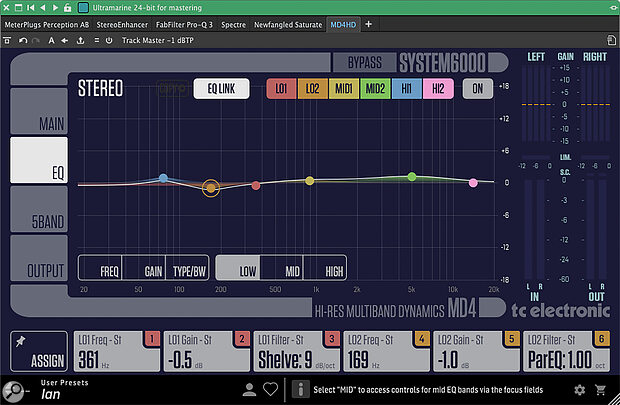The width and height of the screenshot is (620, 405).
Task: Switch to the FabFilter Pro-Q 3 tab
Action: tap(161, 23)
